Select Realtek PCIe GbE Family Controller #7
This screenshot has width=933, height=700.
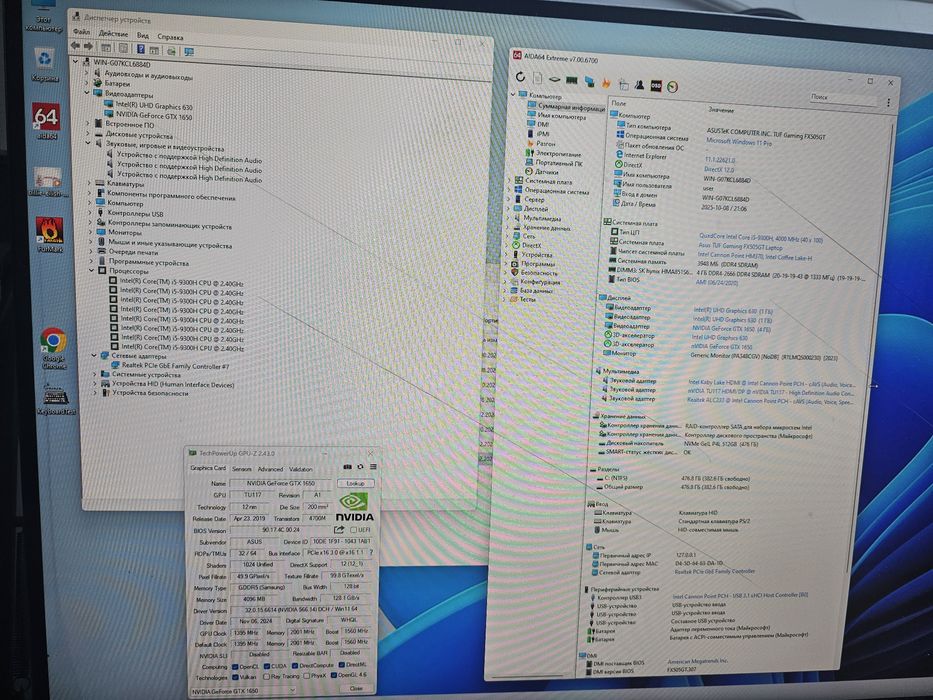[176, 365]
